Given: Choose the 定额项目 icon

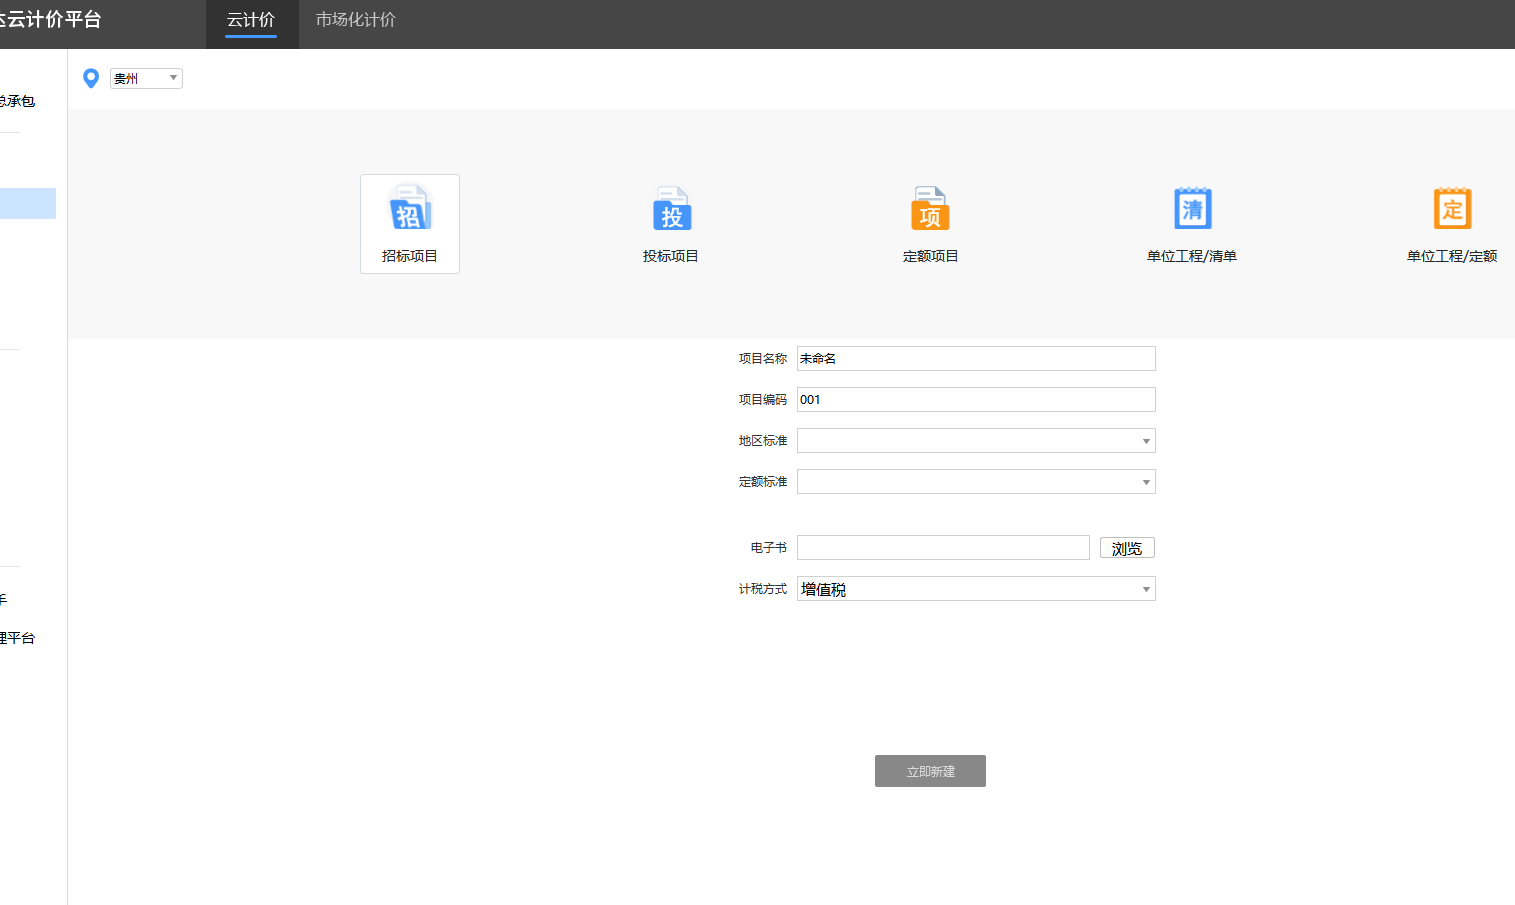Looking at the screenshot, I should click(930, 208).
